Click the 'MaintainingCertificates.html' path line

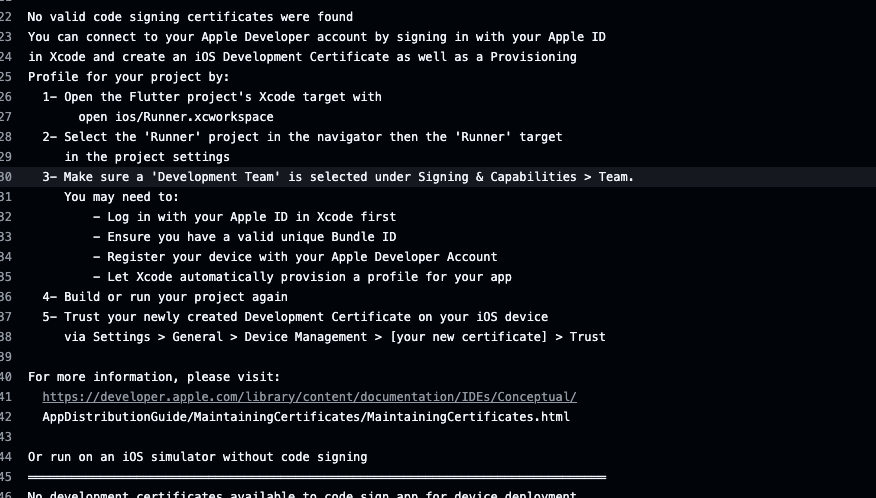(306, 417)
